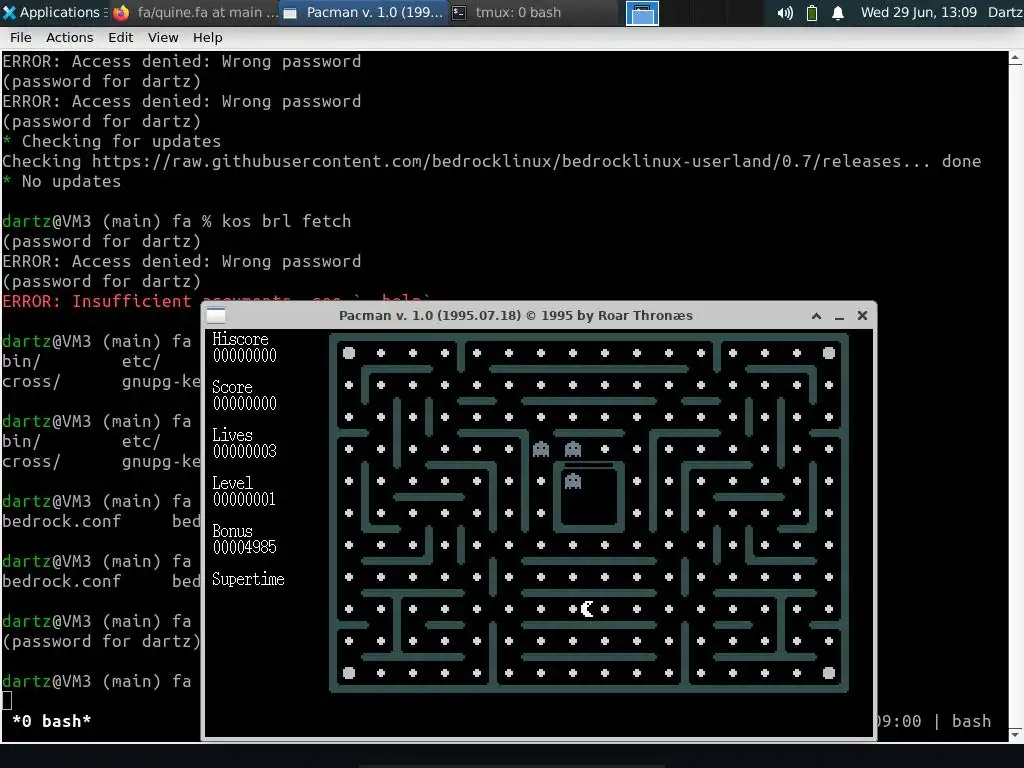Click the workspace switcher icon in the panel

[642, 13]
